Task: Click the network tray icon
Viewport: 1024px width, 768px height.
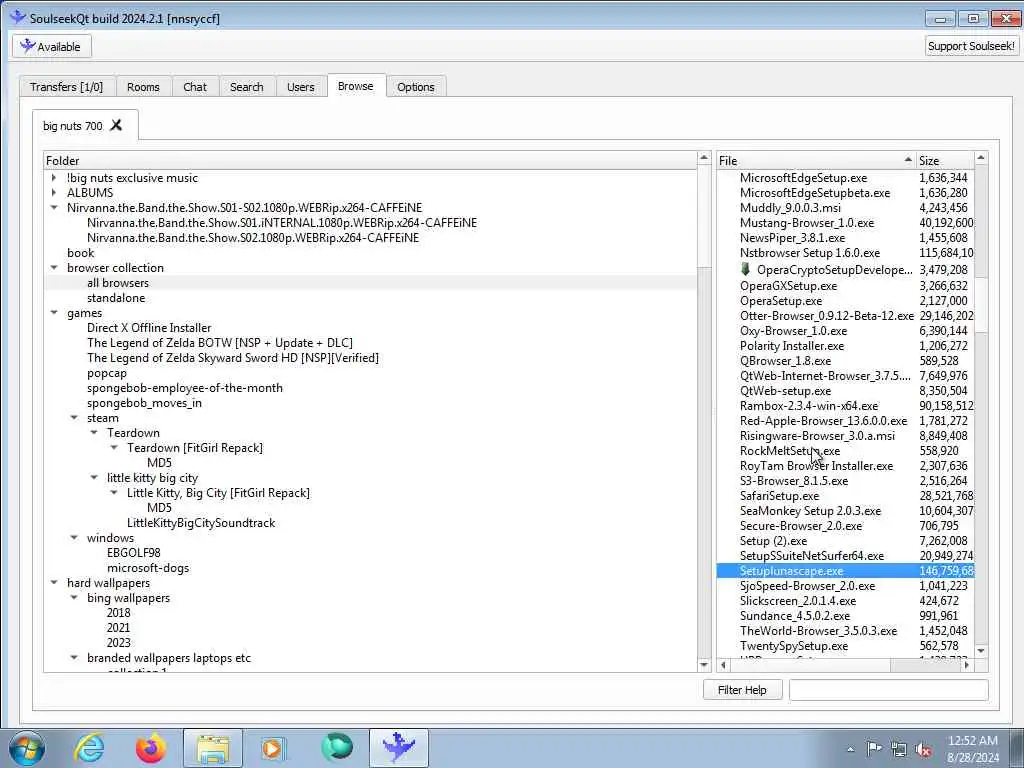Action: coord(899,750)
